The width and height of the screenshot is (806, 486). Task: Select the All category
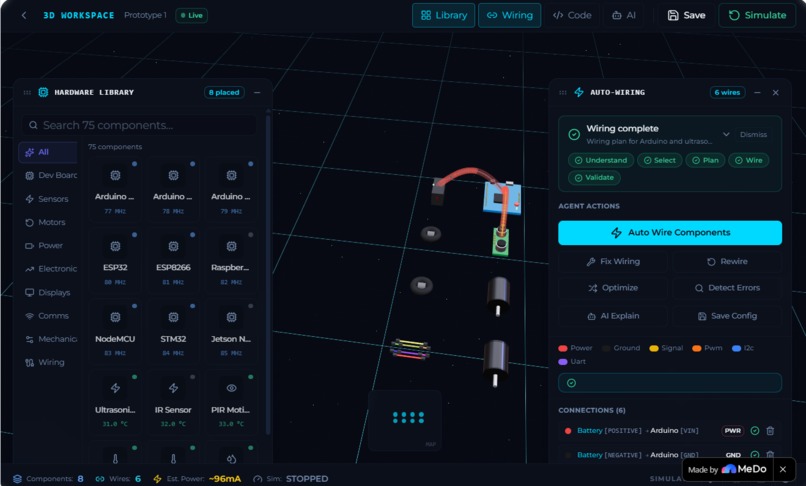[x=48, y=152]
